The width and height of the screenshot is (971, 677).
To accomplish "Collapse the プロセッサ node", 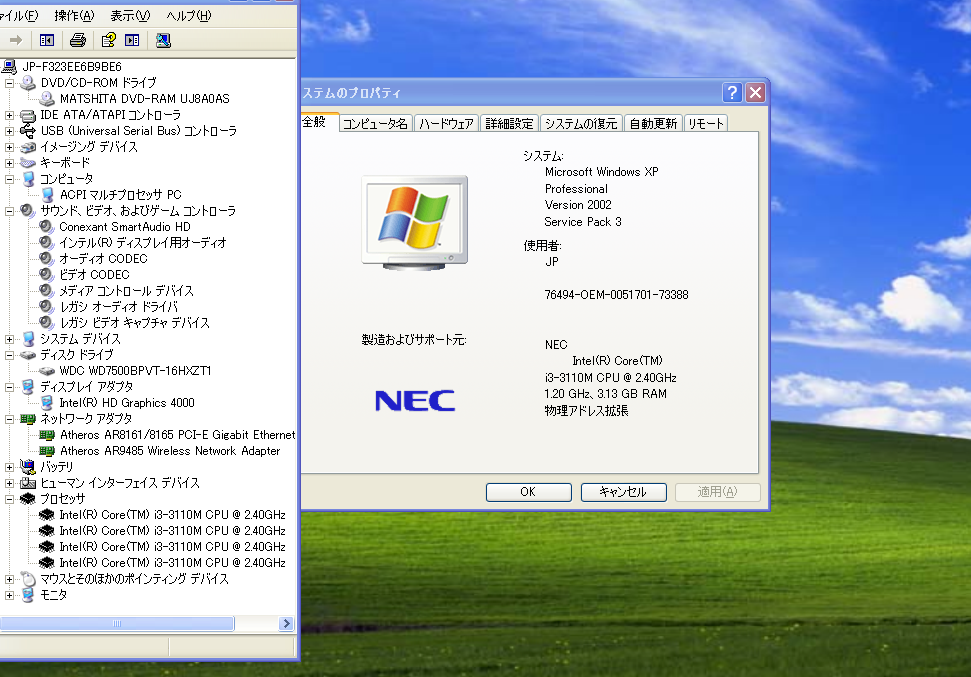I will (x=9, y=499).
